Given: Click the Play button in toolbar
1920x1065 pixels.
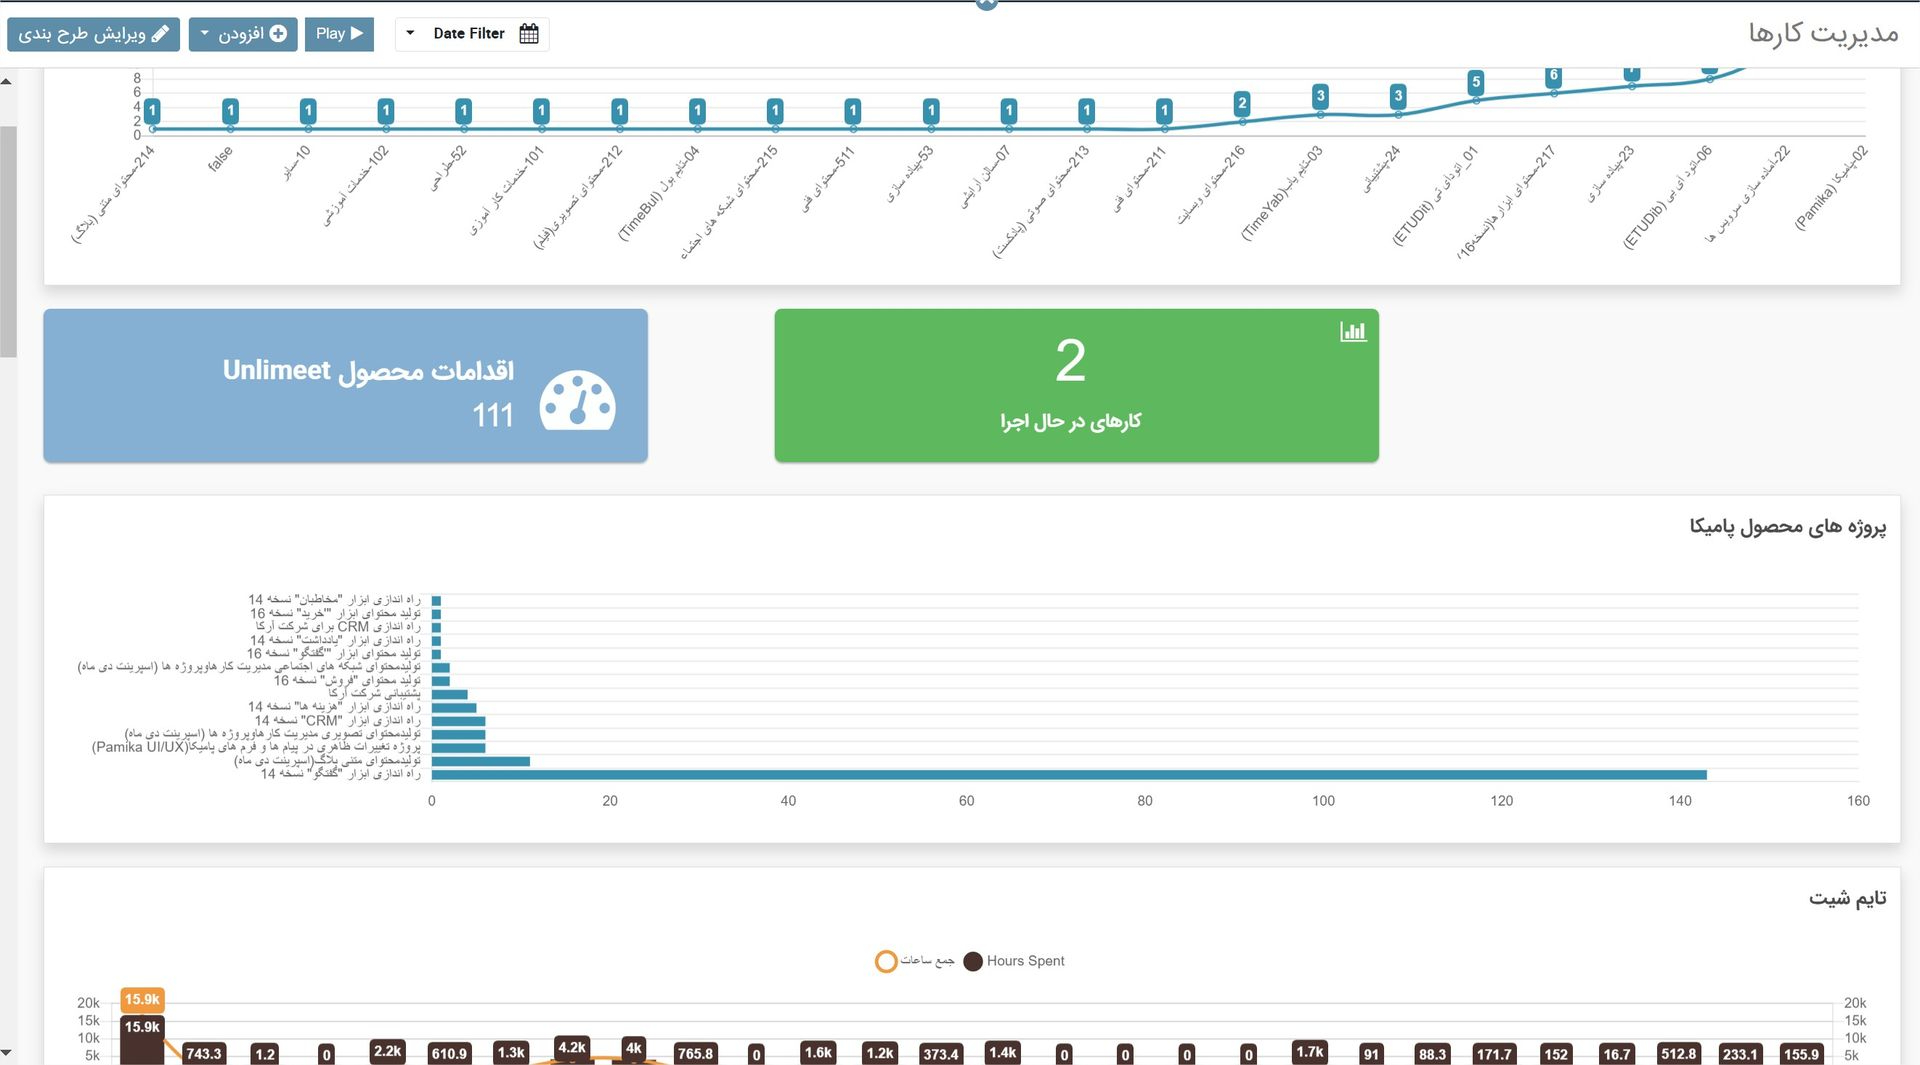Looking at the screenshot, I should pyautogui.click(x=339, y=34).
